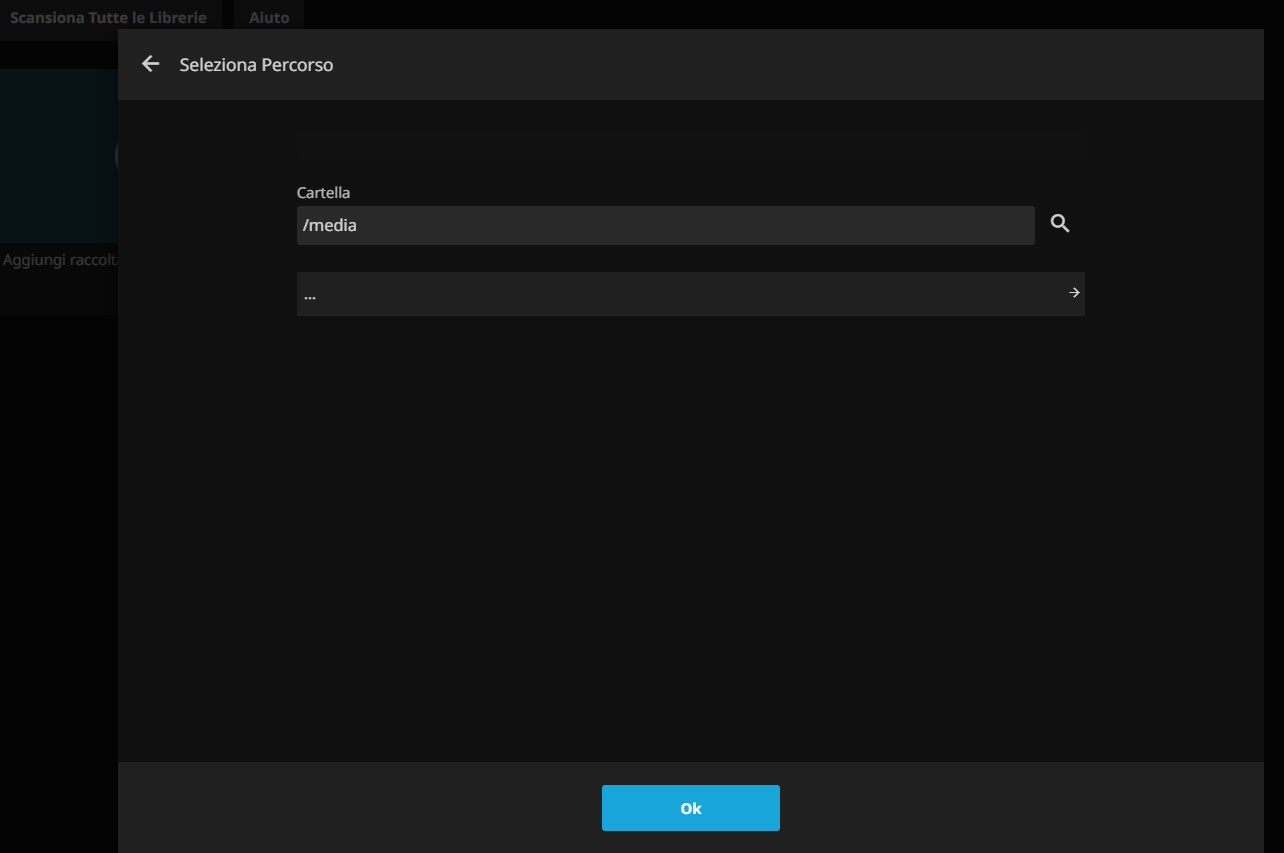Viewport: 1284px width, 853px height.
Task: Click the 'Seleziona Percorso' dialog title
Action: click(x=256, y=65)
